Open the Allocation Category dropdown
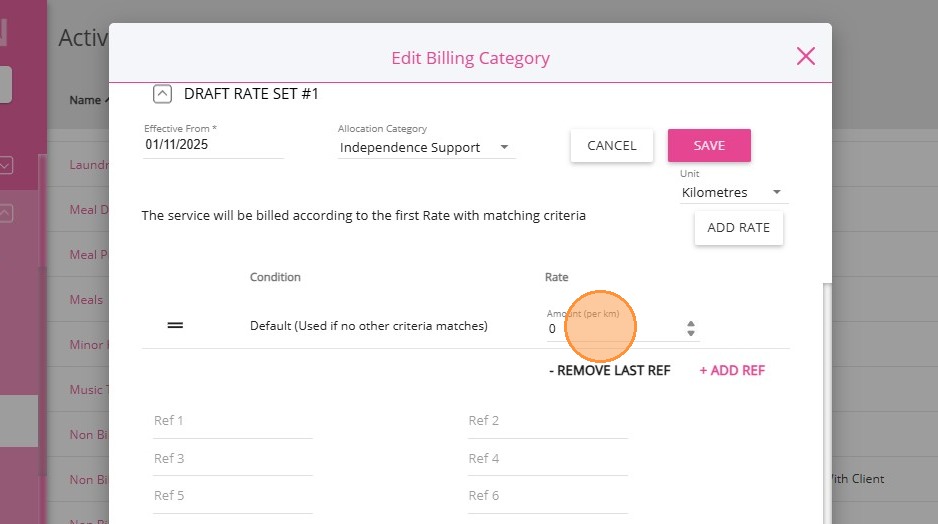938x524 pixels. pos(426,148)
